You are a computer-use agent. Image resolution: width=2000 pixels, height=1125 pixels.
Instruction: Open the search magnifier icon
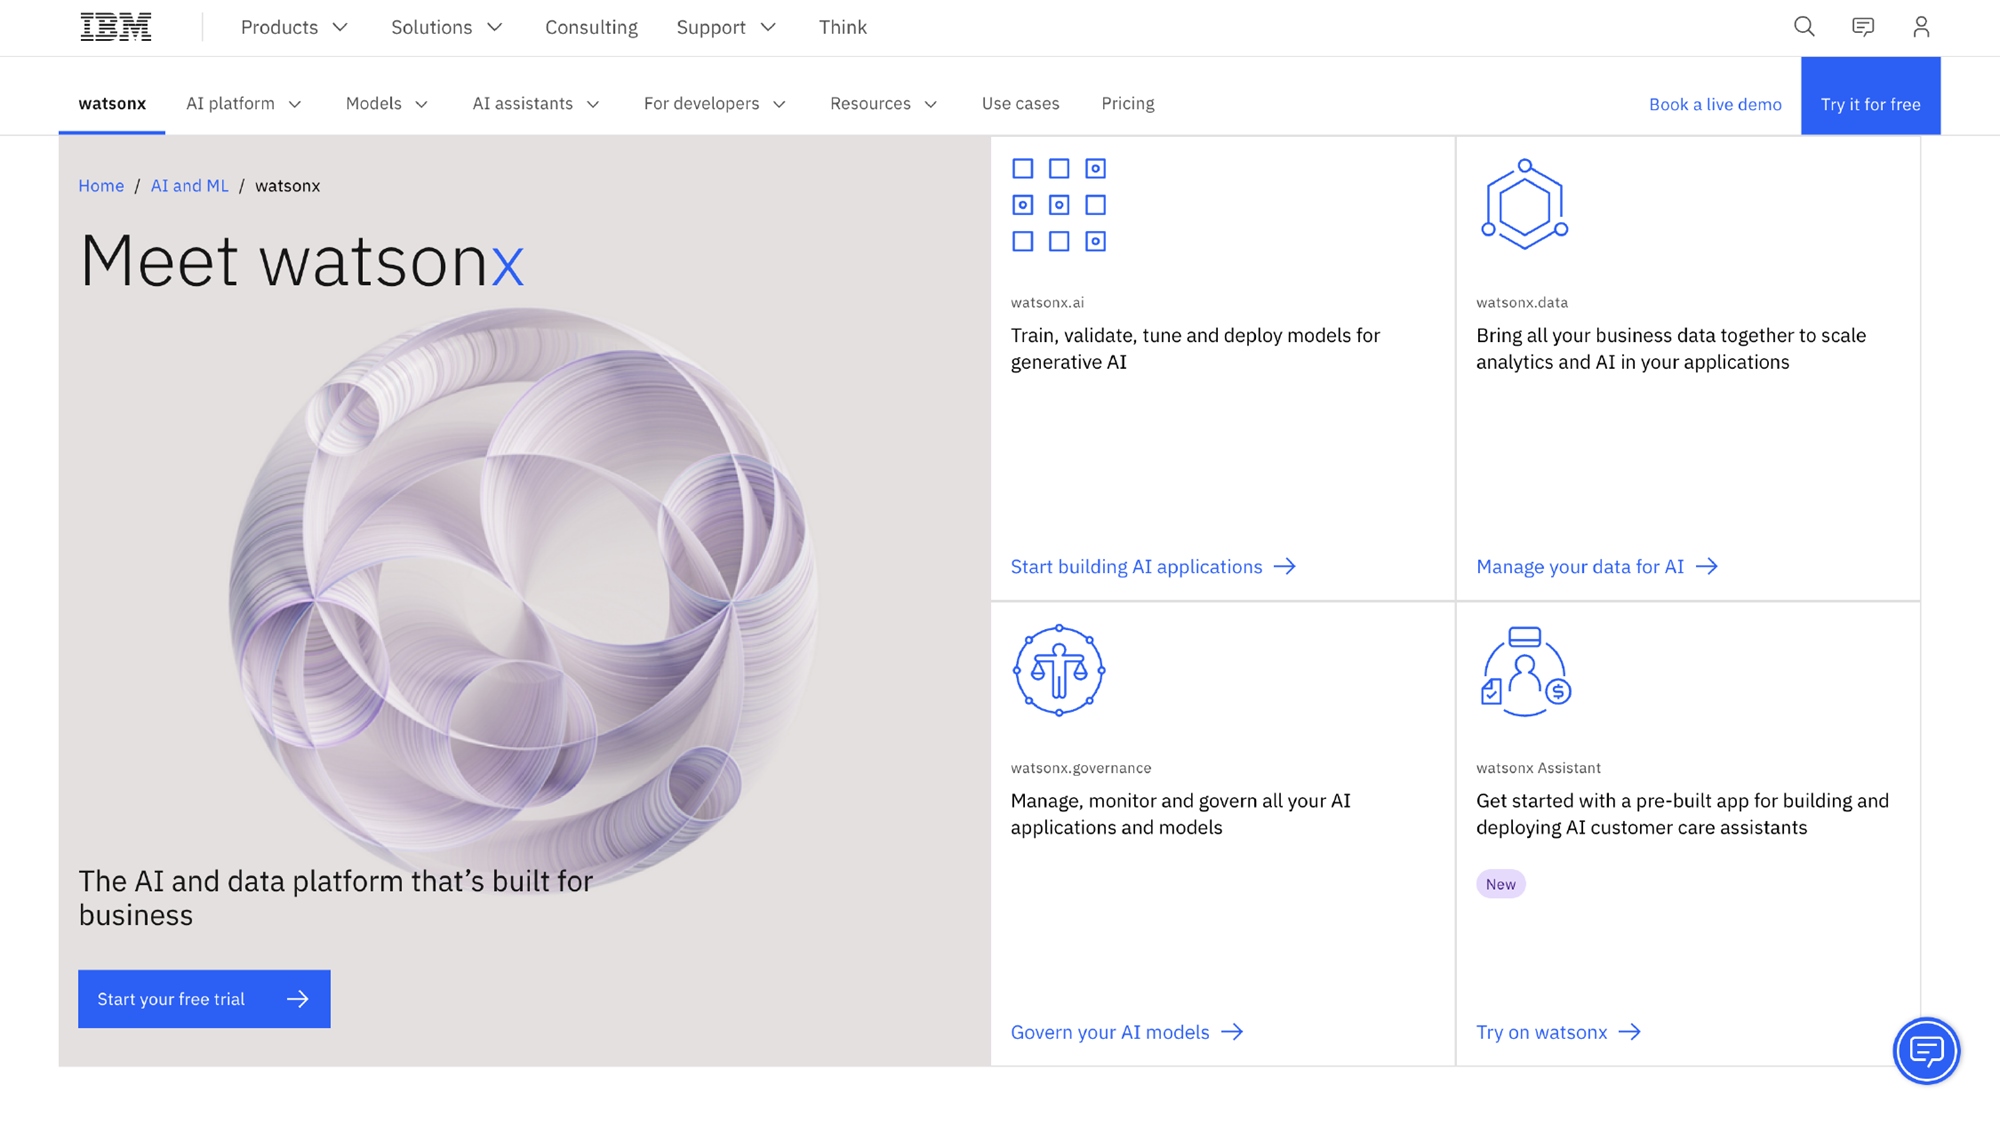click(1804, 27)
